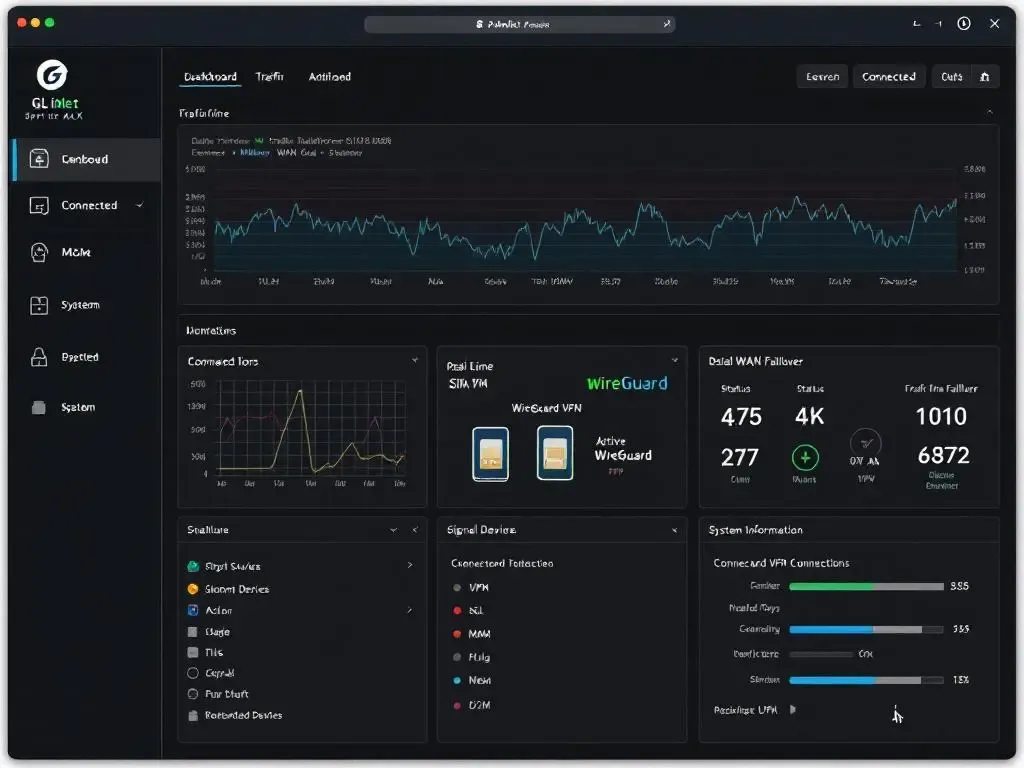The width and height of the screenshot is (1024, 768).
Task: Select the first SIM card icon
Action: [x=490, y=454]
